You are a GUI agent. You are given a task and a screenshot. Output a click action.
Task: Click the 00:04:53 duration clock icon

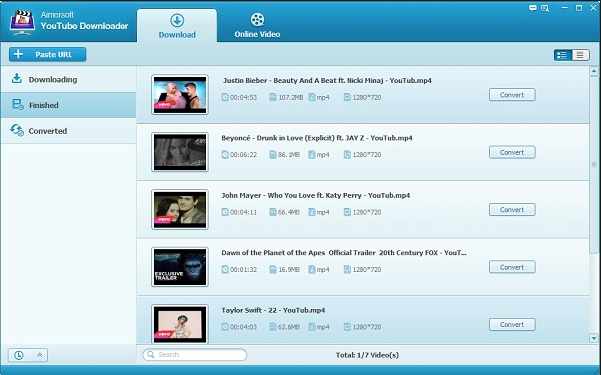(225, 97)
